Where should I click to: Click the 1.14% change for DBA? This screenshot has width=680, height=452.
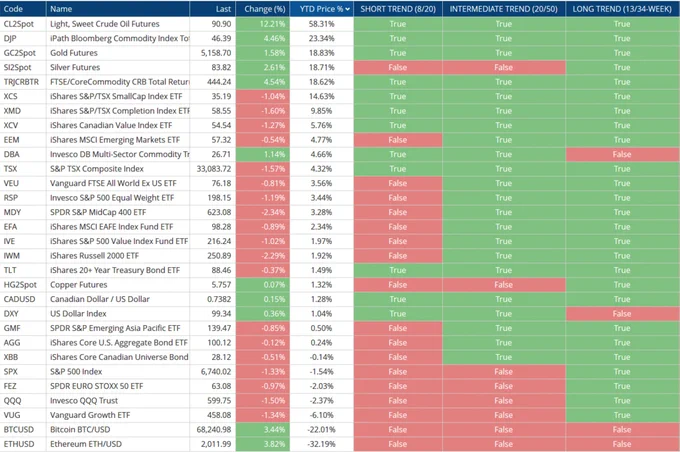point(263,154)
